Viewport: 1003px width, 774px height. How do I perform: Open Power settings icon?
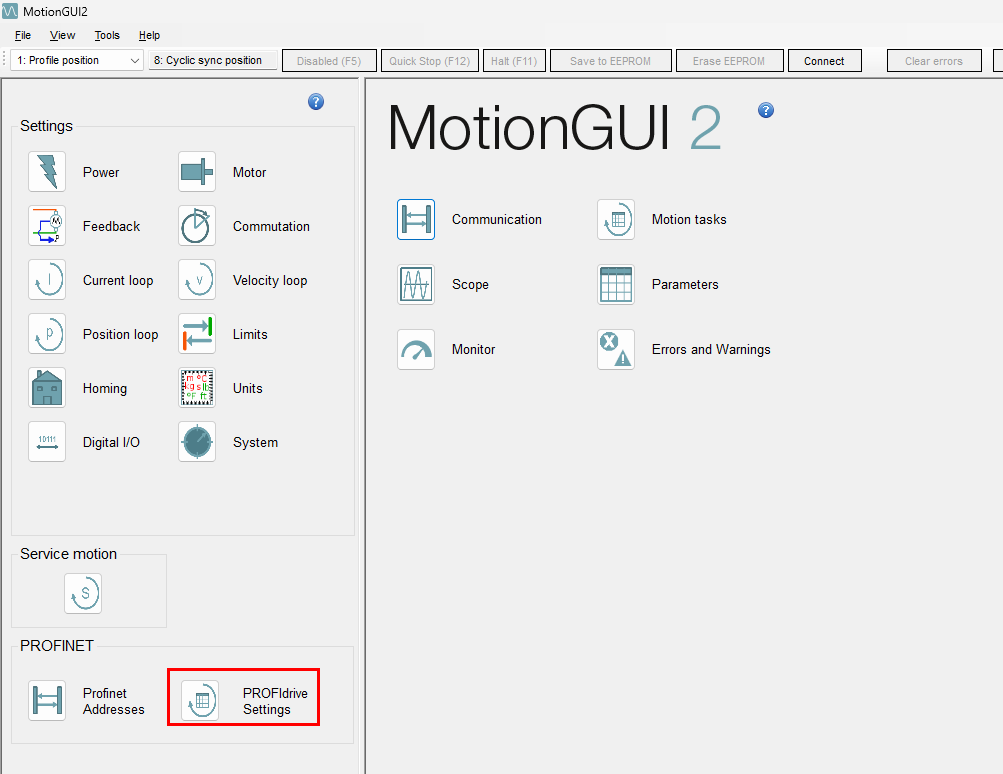pos(47,171)
